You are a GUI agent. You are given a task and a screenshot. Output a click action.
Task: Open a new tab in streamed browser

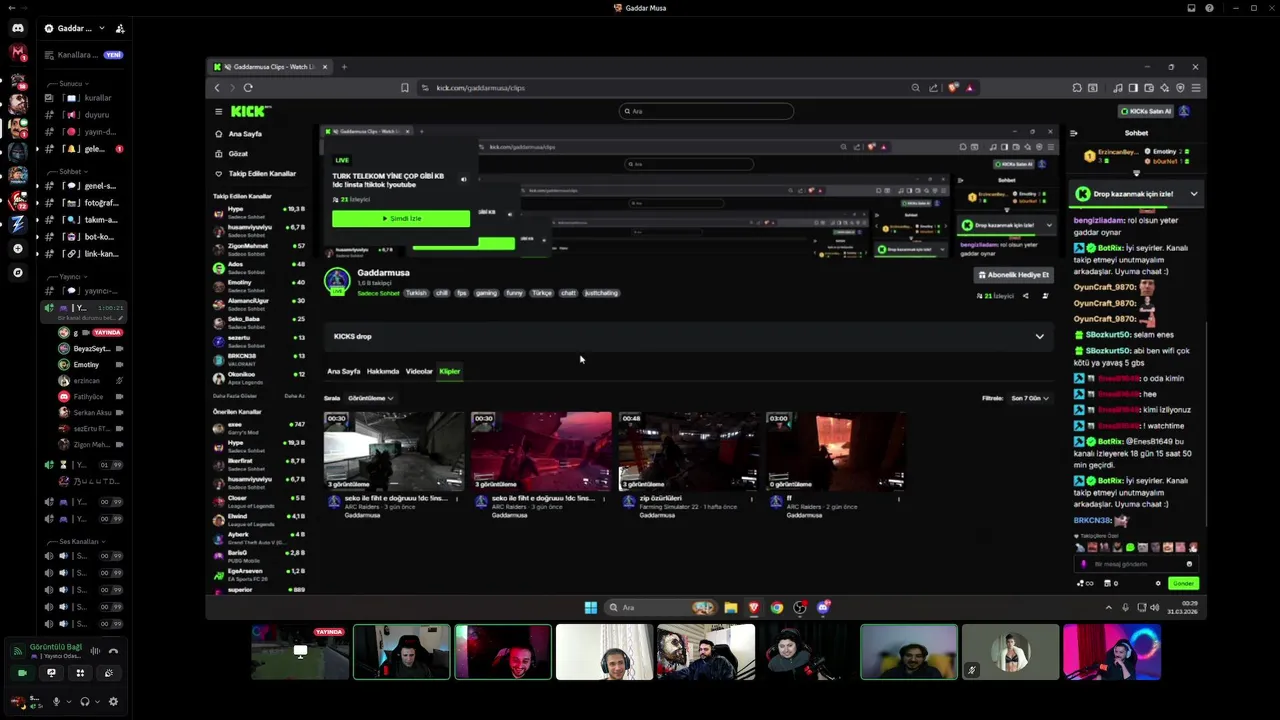coord(344,67)
